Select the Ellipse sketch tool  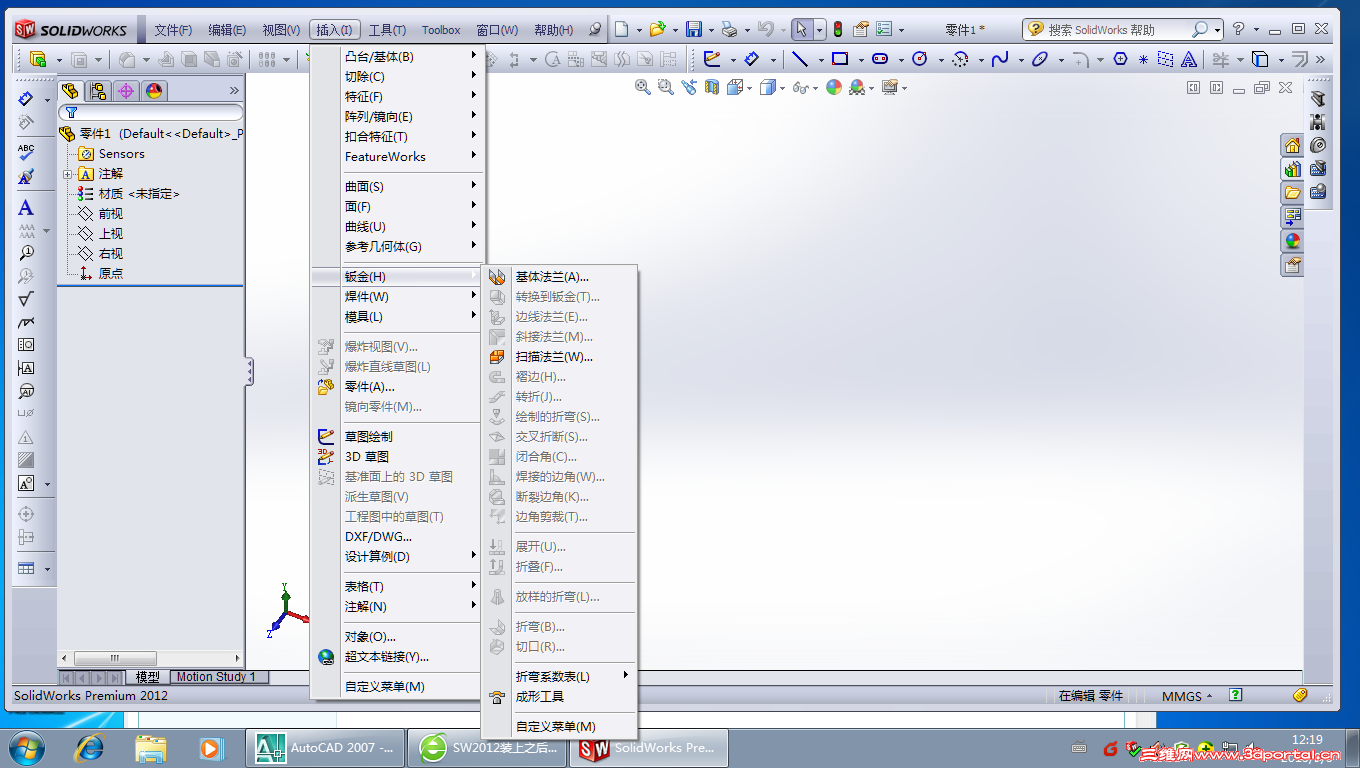1040,59
